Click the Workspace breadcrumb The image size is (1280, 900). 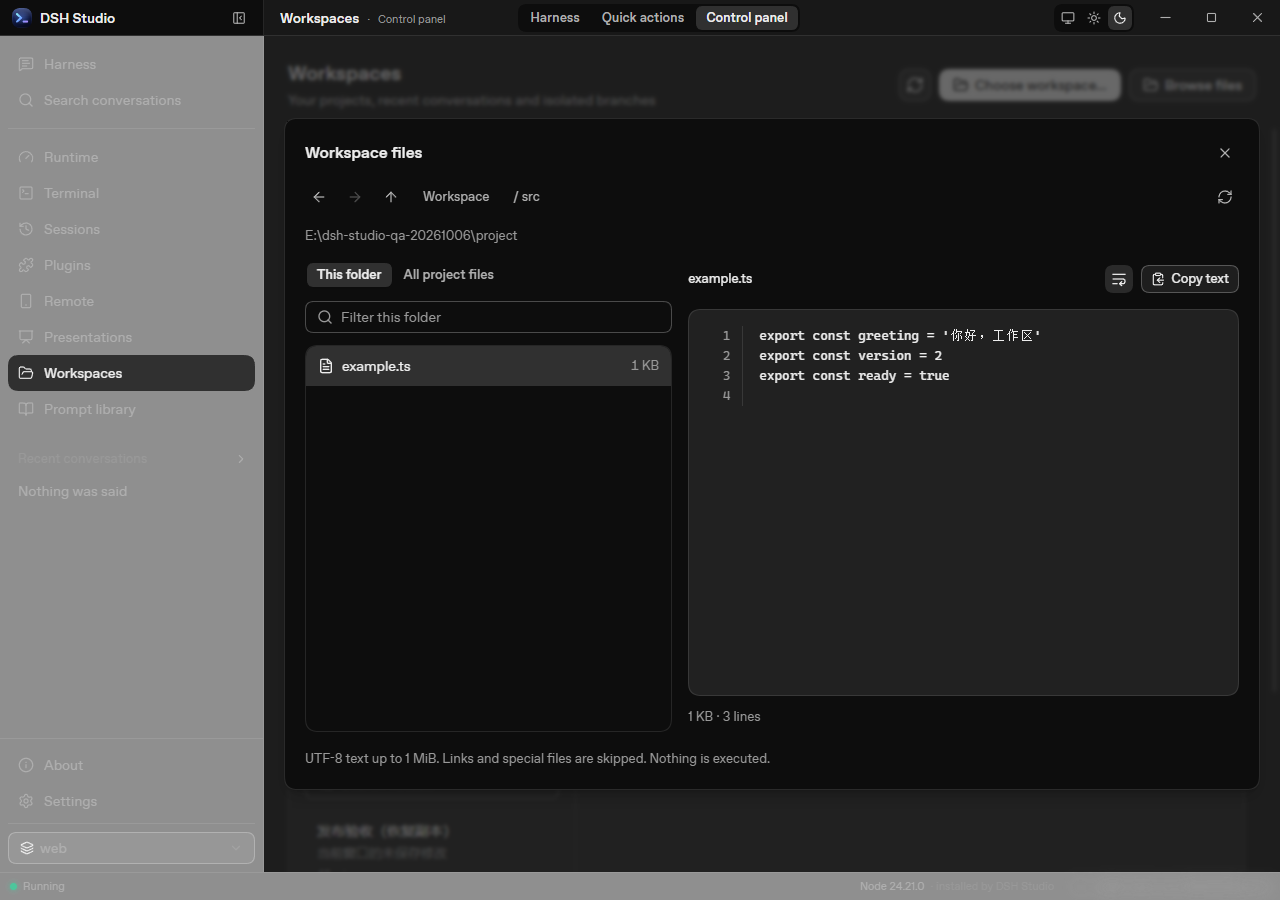point(456,197)
